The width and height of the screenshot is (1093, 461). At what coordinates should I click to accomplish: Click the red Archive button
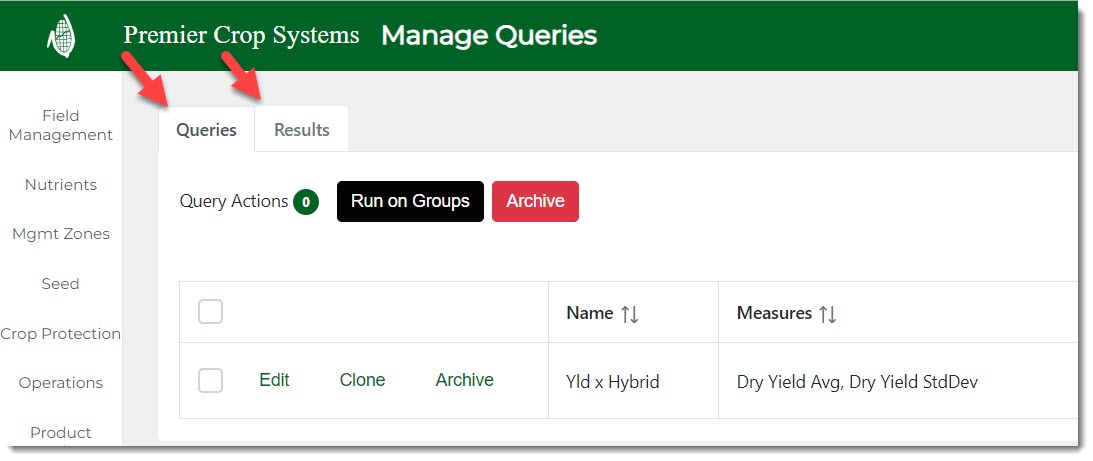(535, 201)
